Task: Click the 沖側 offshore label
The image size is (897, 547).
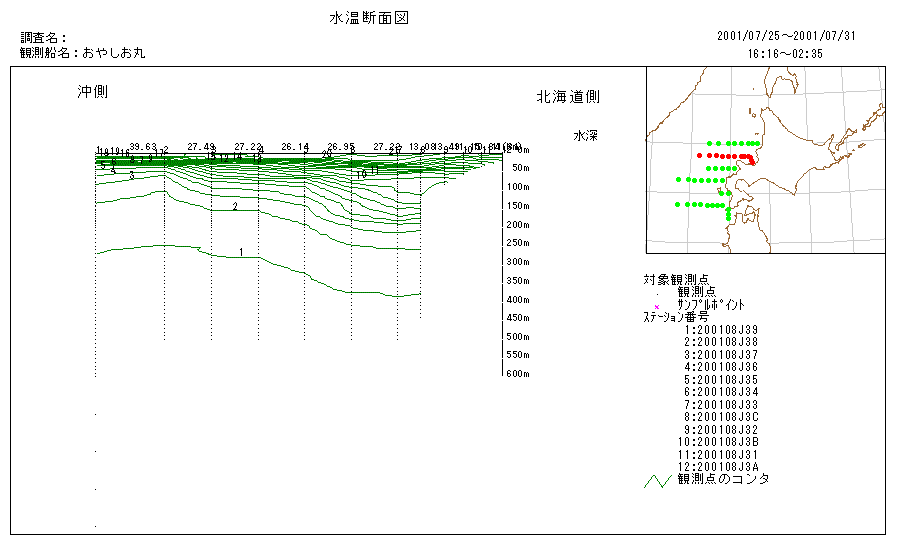Action: click(x=93, y=92)
